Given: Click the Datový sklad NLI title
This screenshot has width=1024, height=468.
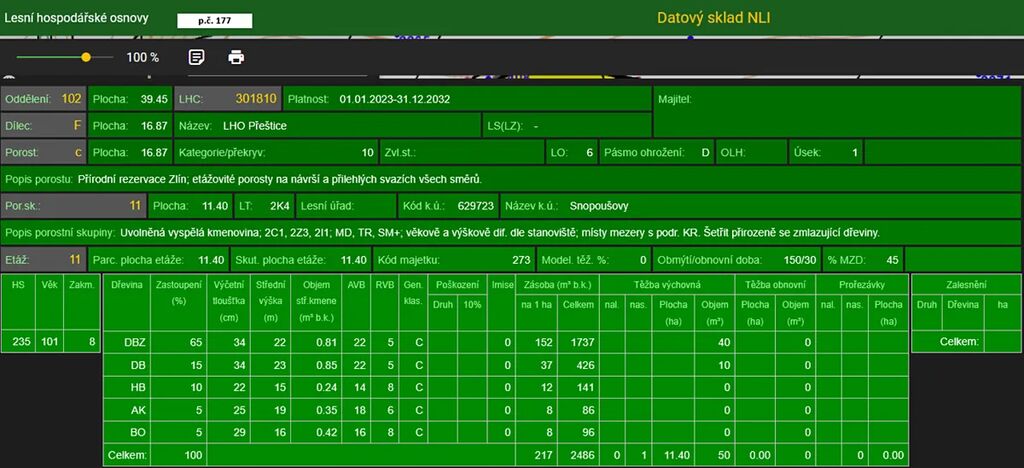Looking at the screenshot, I should click(713, 18).
